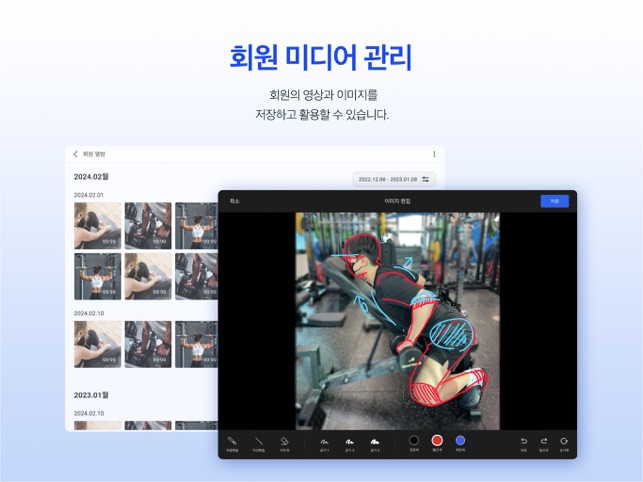
Task: Pick the black color swatch
Action: 414,441
